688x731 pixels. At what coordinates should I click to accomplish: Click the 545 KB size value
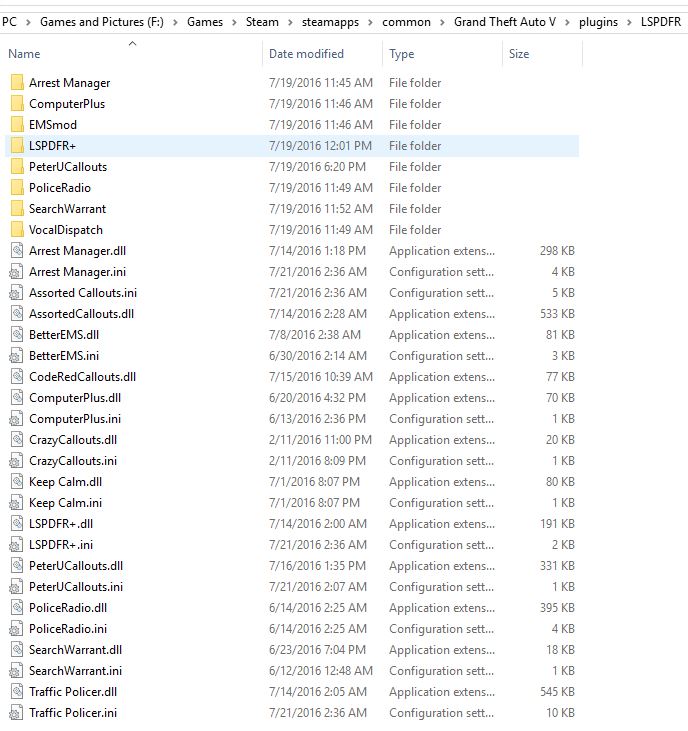[557, 691]
